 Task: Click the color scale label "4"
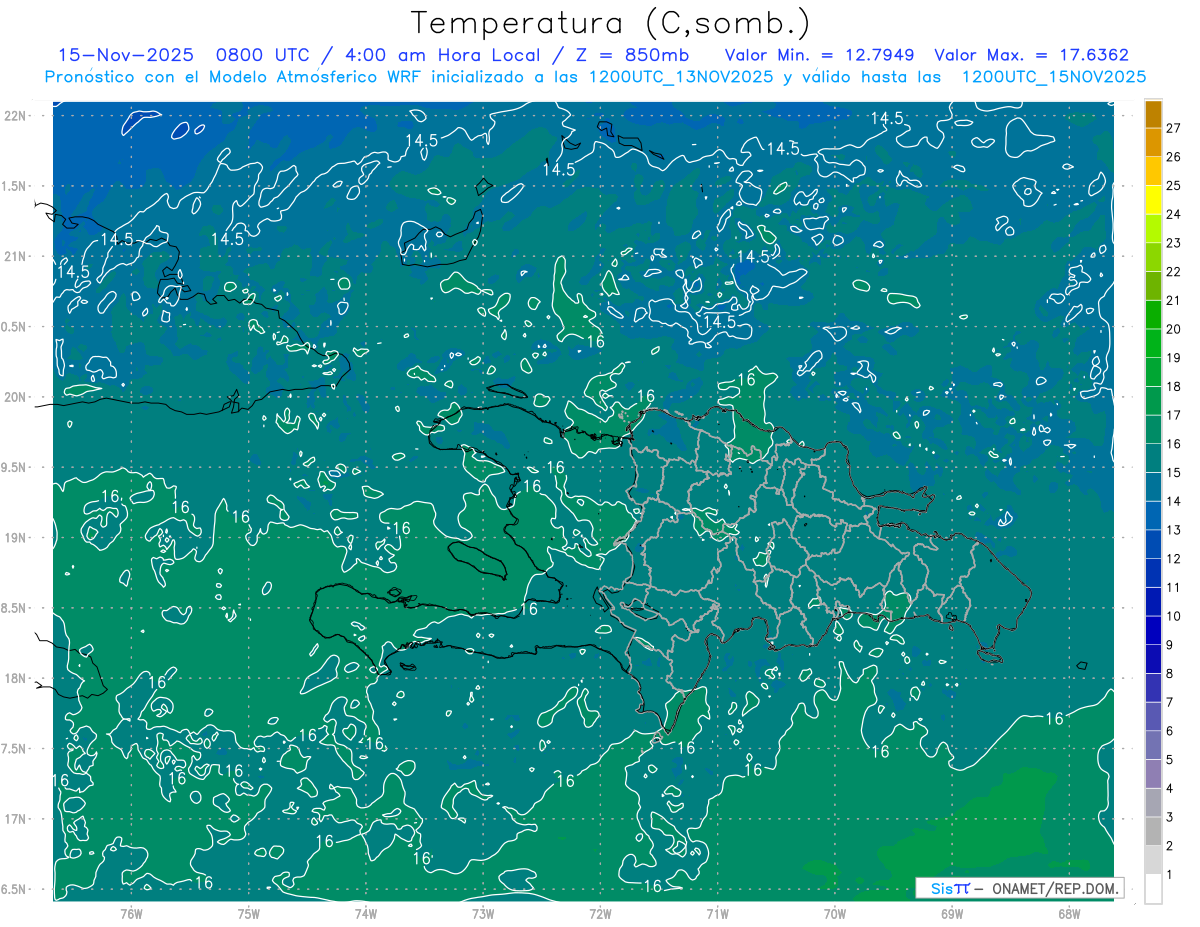[1170, 789]
